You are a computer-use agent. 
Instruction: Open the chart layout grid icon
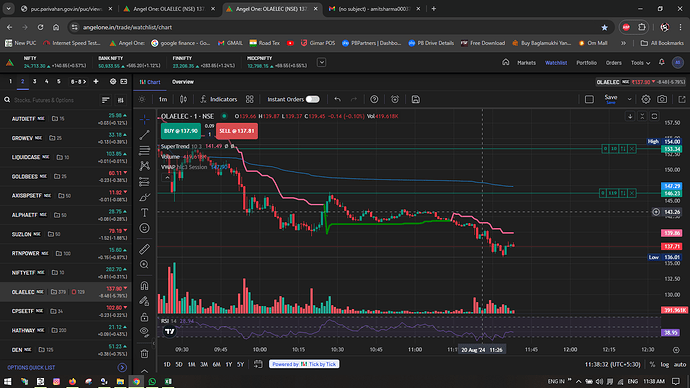coord(250,99)
